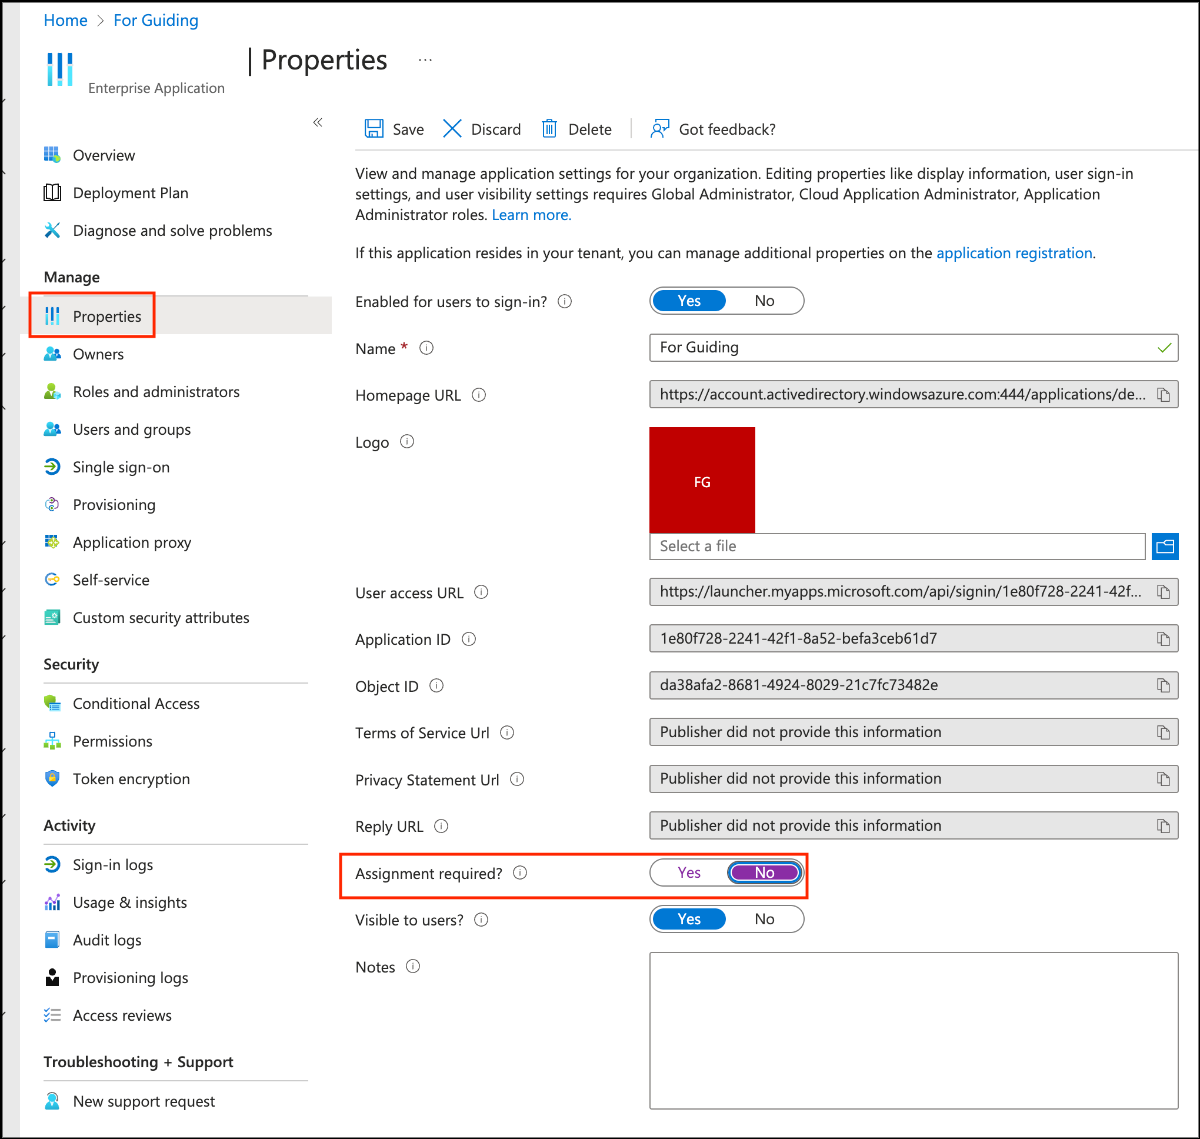Click the red FG logo thumbnail
The height and width of the screenshot is (1139, 1200).
pos(702,480)
